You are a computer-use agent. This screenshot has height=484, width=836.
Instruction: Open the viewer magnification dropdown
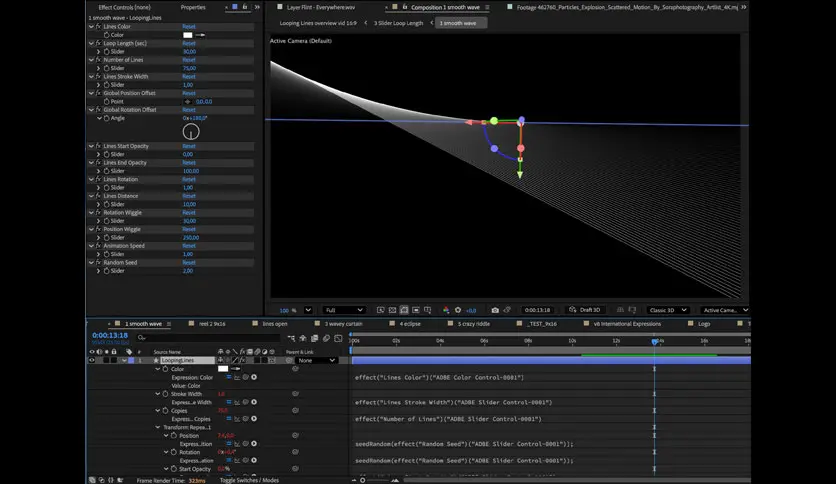point(308,310)
